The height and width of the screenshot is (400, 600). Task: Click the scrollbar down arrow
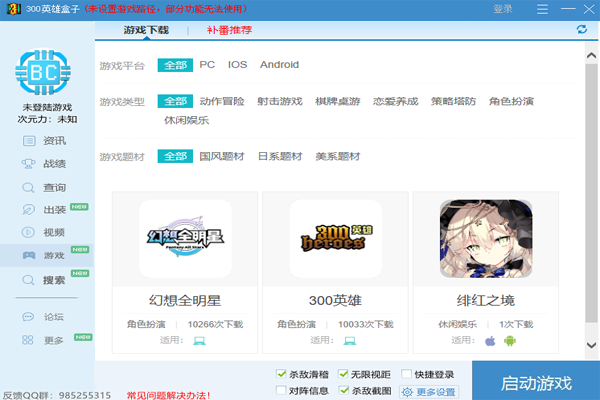[591, 344]
